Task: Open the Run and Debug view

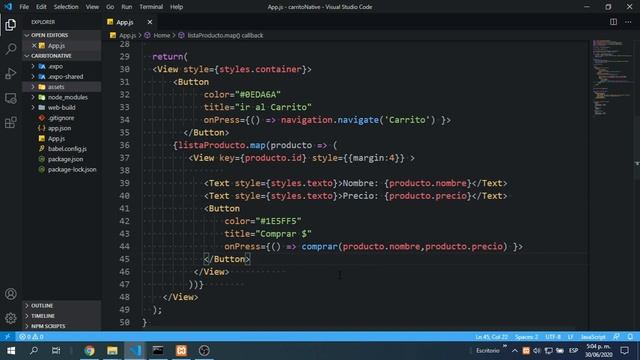Action: (x=11, y=73)
